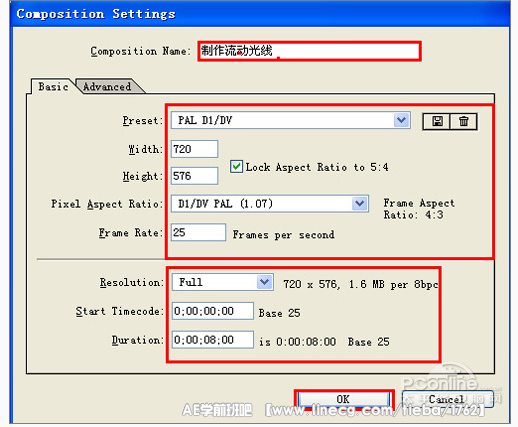Click the Composition Settings title bar
Viewport: 518px width, 427px height.
click(x=260, y=14)
